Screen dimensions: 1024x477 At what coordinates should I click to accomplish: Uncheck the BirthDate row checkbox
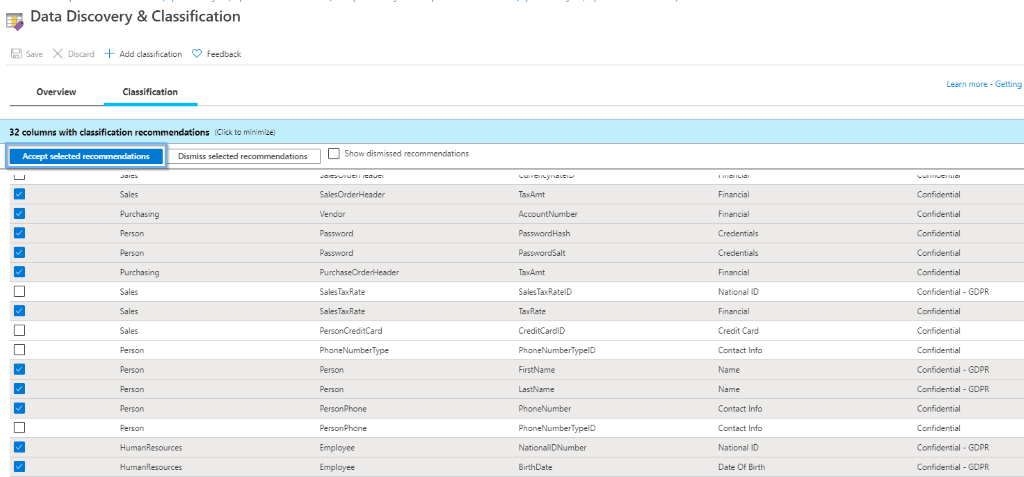(20, 467)
